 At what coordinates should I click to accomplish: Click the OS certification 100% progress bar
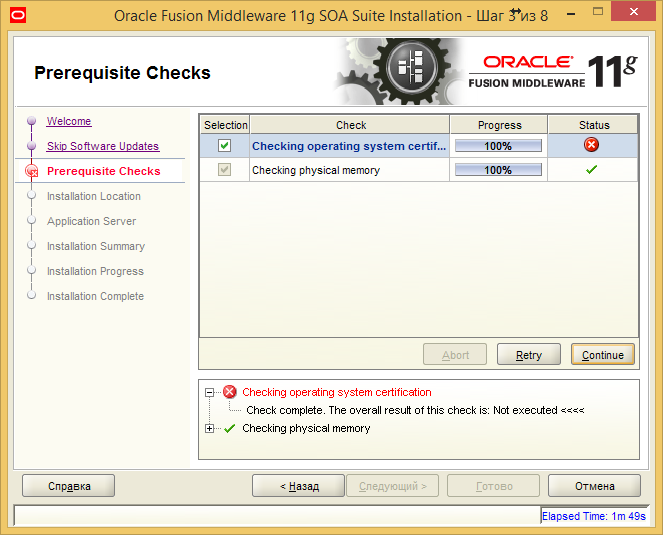(x=498, y=146)
